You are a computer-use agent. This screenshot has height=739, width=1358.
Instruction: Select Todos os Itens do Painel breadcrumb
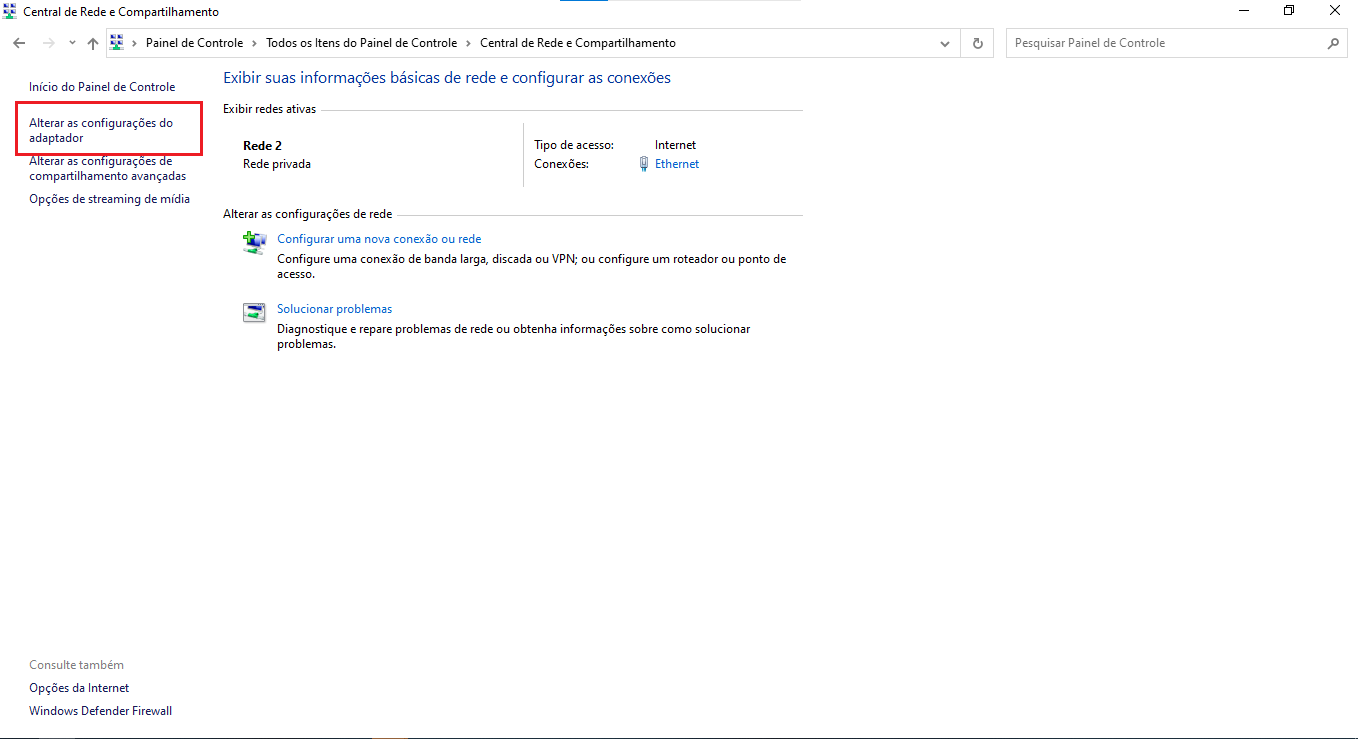click(361, 43)
